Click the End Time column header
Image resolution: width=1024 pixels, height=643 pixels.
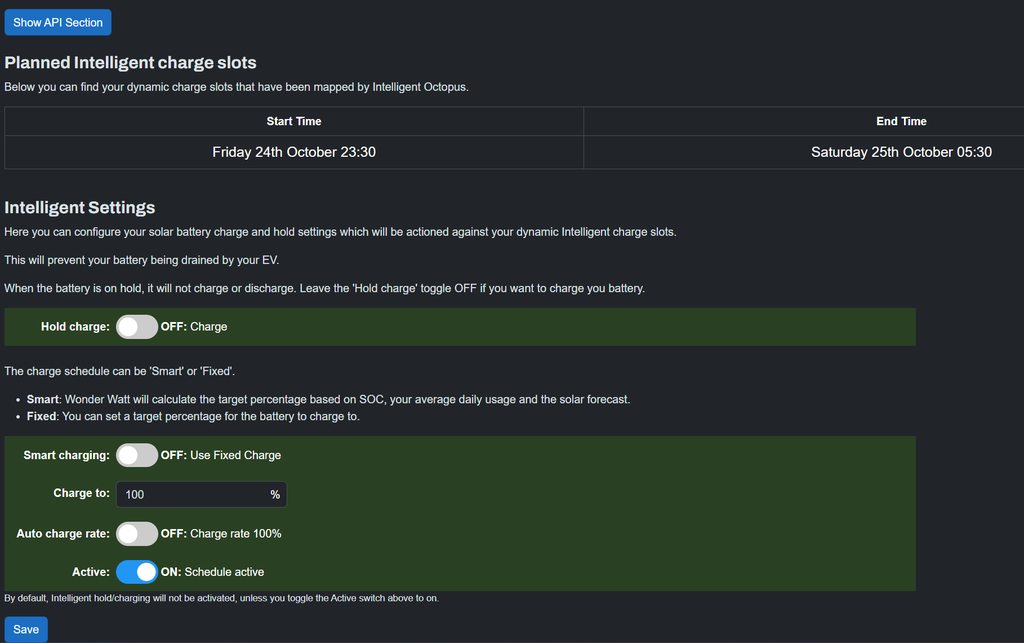click(x=901, y=121)
